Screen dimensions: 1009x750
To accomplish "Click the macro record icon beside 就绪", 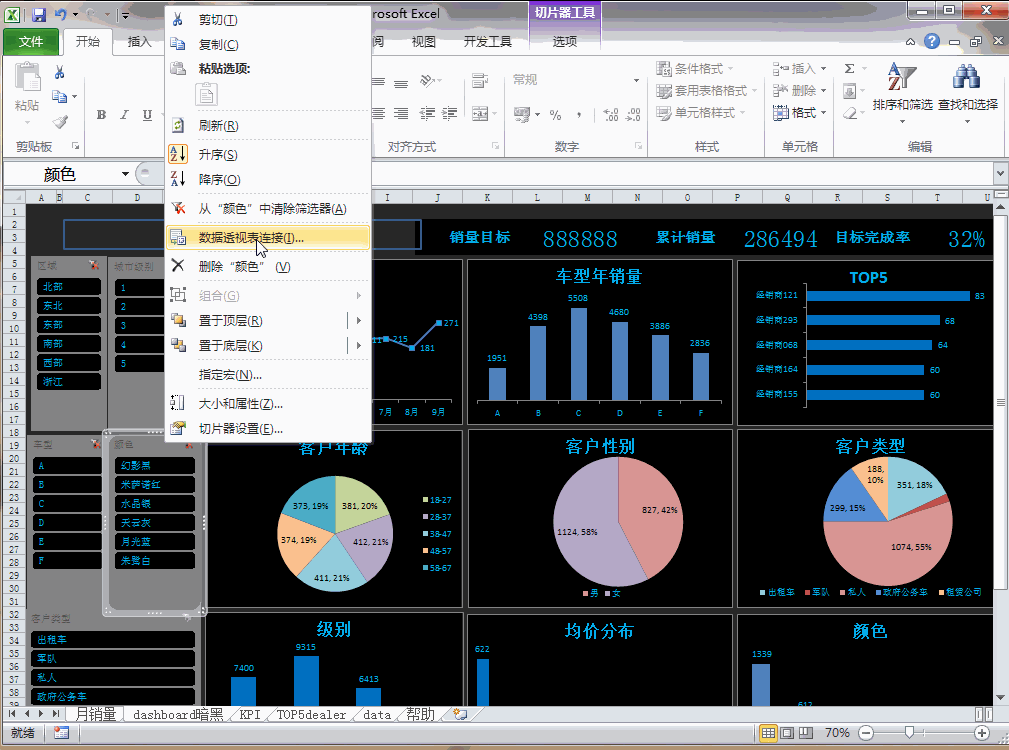I will pyautogui.click(x=61, y=733).
